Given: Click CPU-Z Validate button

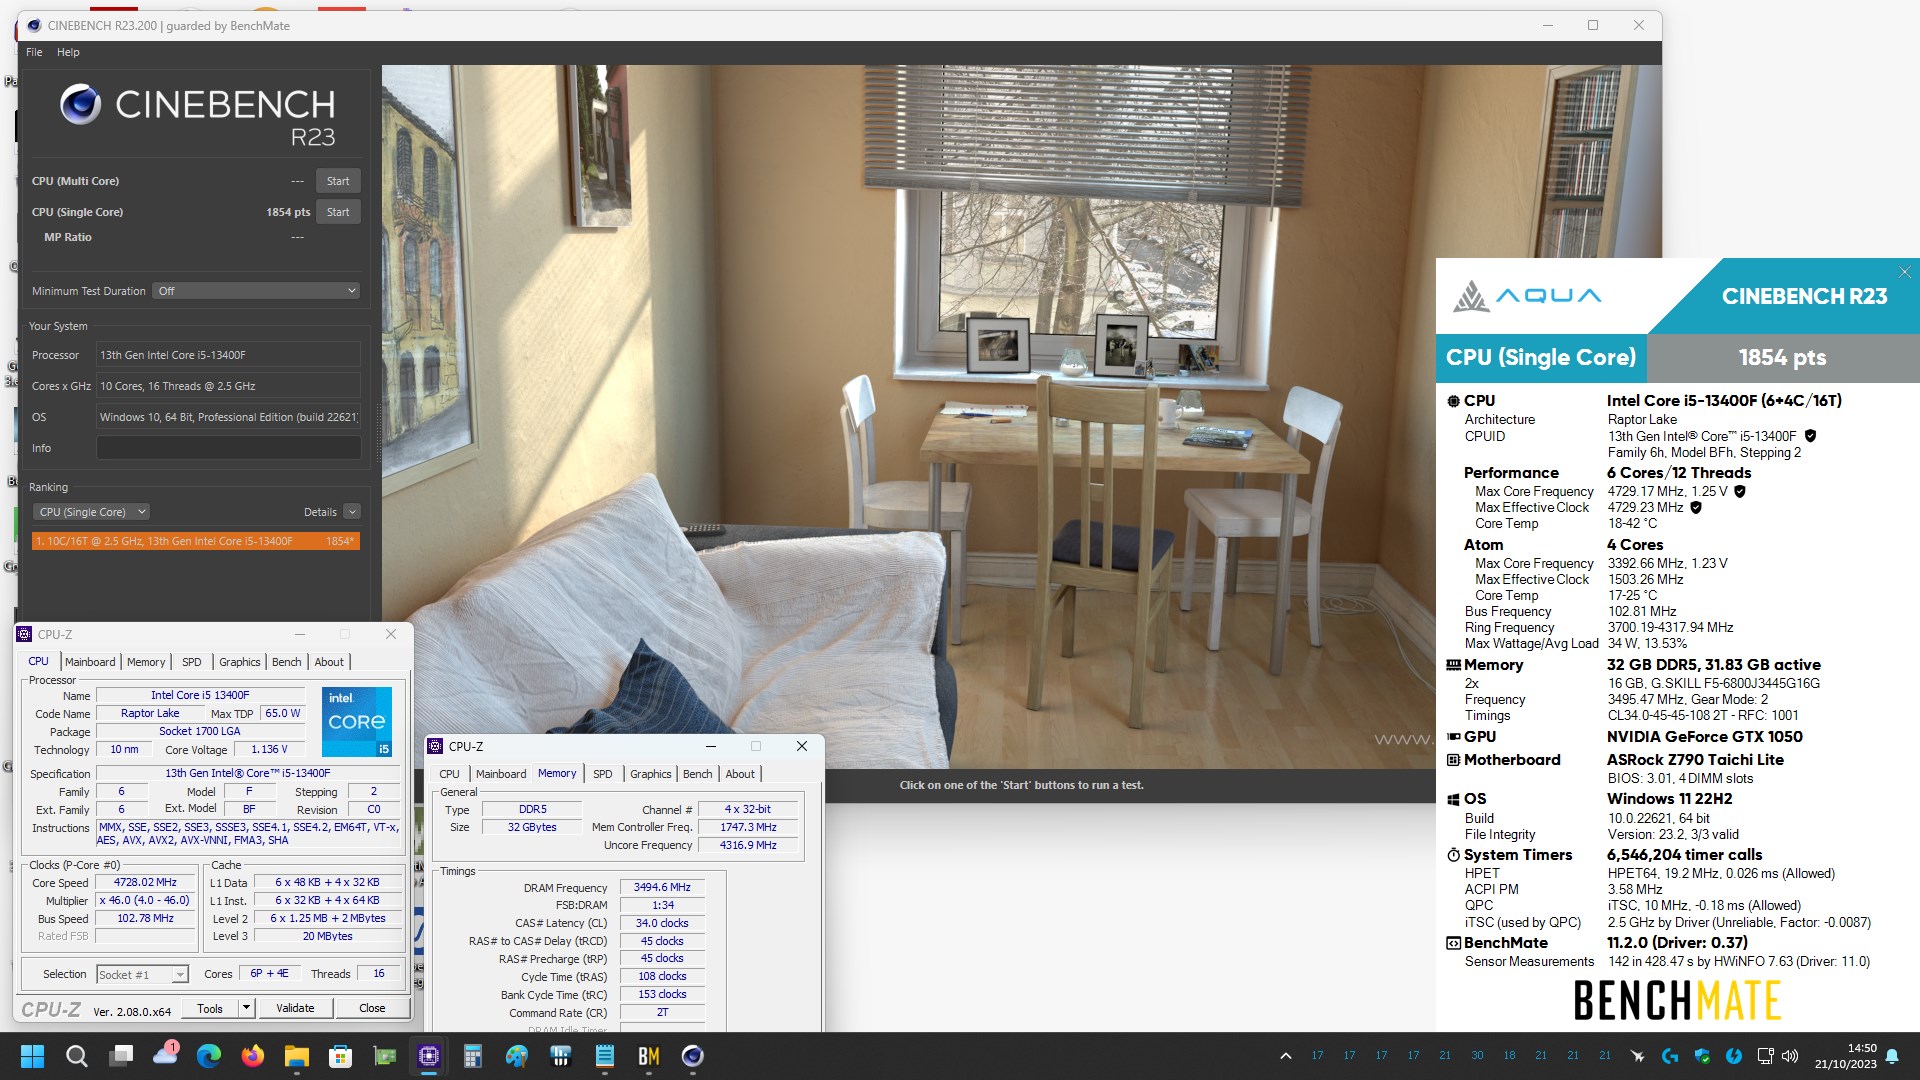Looking at the screenshot, I should click(295, 1008).
